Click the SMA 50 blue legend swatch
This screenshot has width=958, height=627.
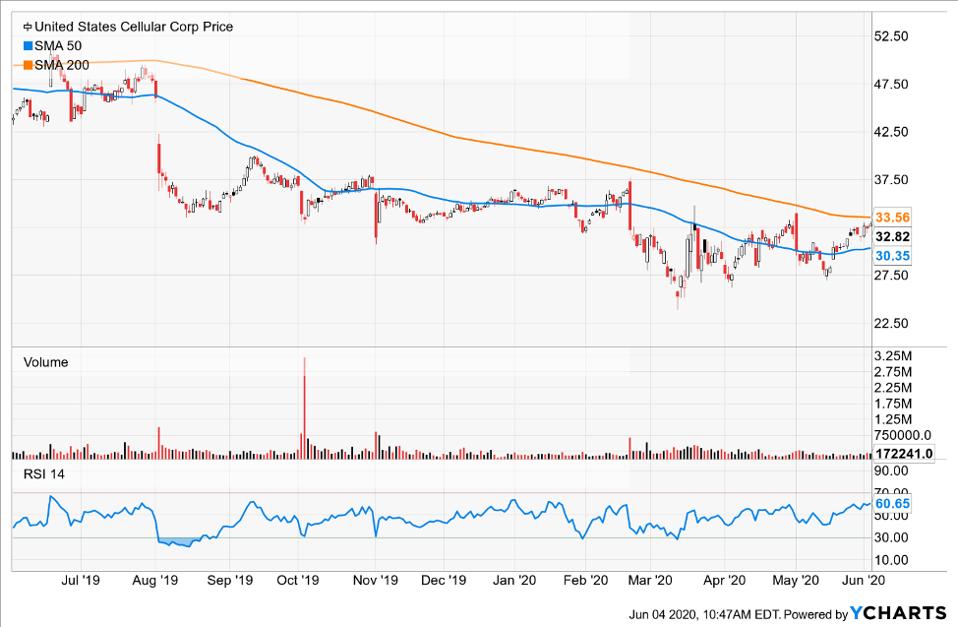pos(28,46)
